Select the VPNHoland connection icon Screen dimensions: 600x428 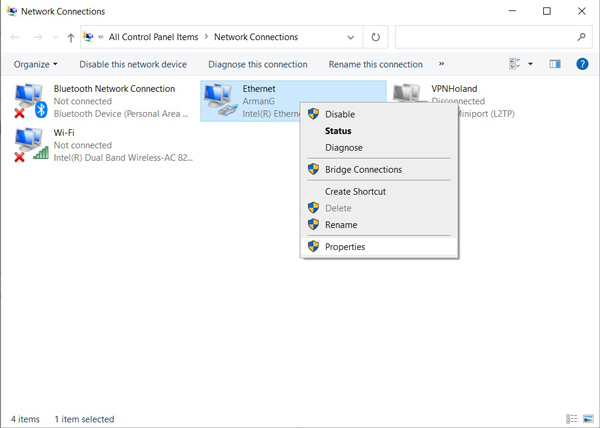(409, 94)
